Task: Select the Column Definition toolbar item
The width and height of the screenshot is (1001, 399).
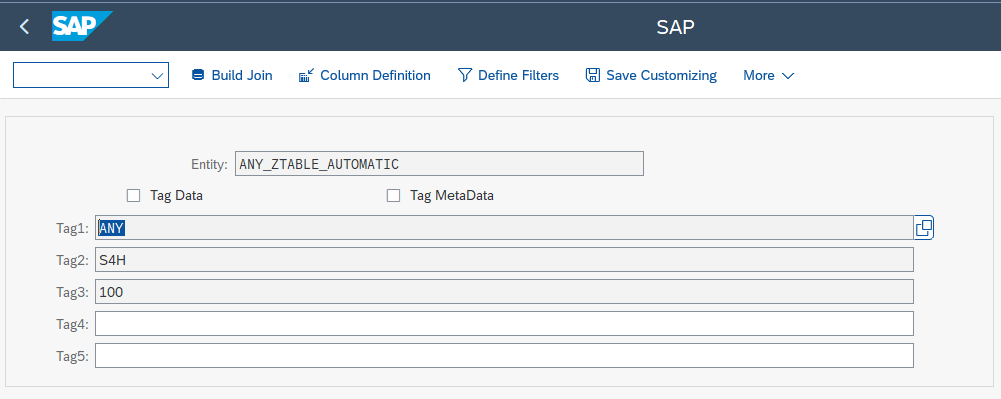Action: click(x=365, y=75)
